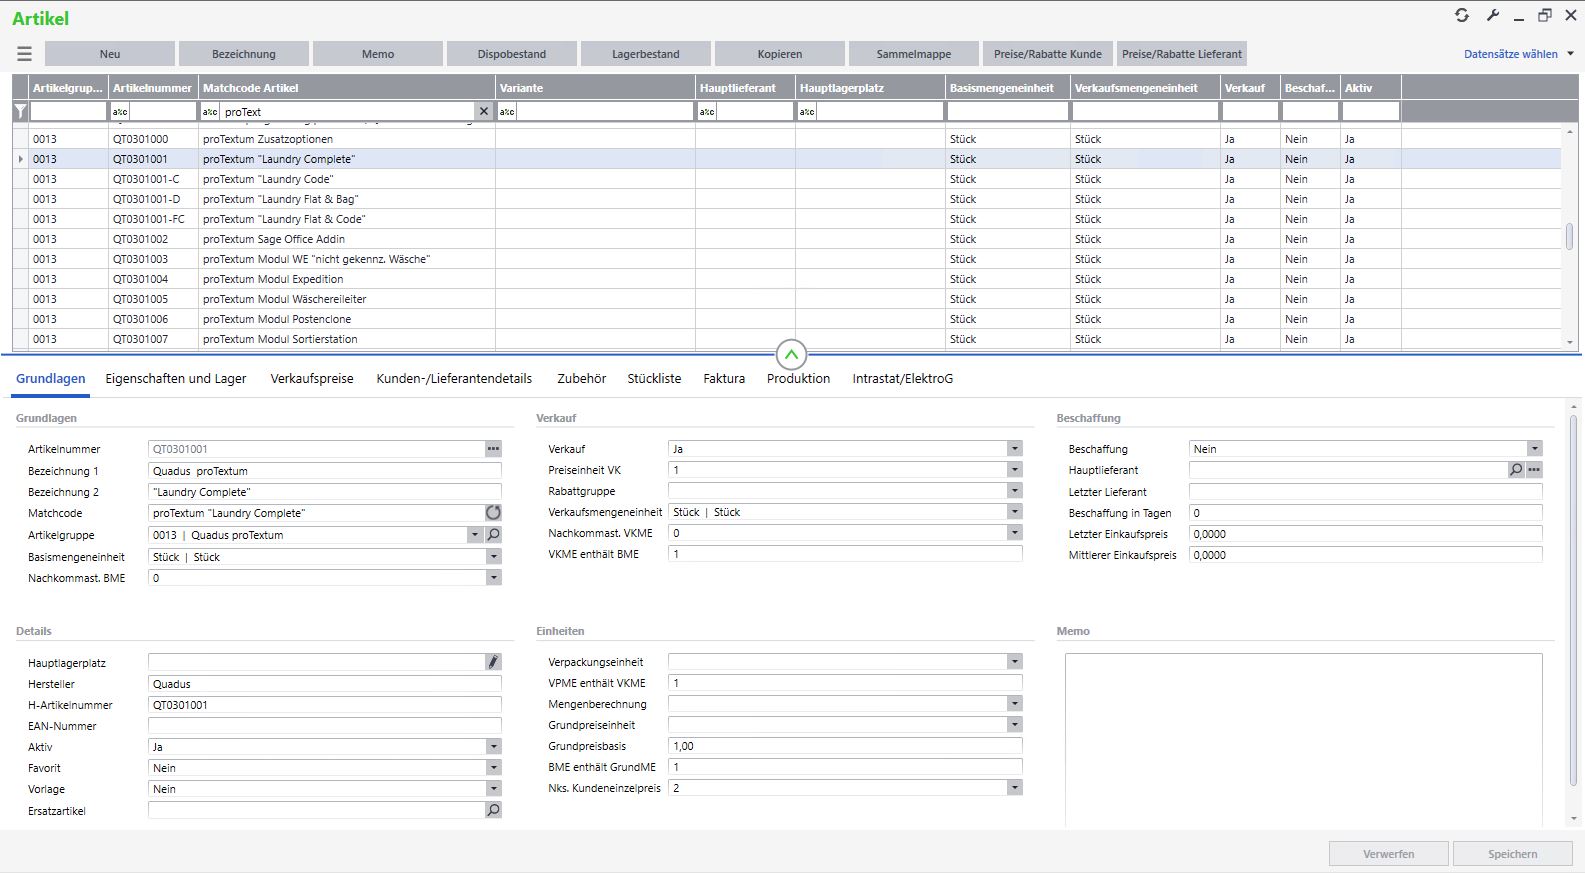Viewport: 1585px width, 874px height.
Task: Expand the Verkauf Ja dropdown
Action: pyautogui.click(x=1014, y=449)
